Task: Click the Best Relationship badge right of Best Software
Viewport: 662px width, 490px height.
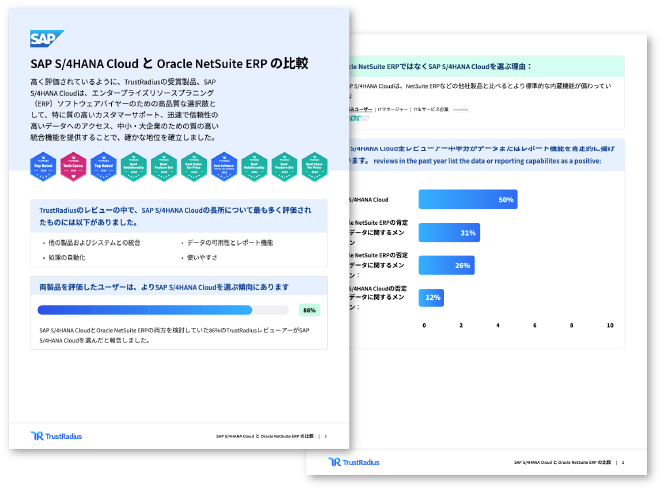Action: pyautogui.click(x=254, y=167)
